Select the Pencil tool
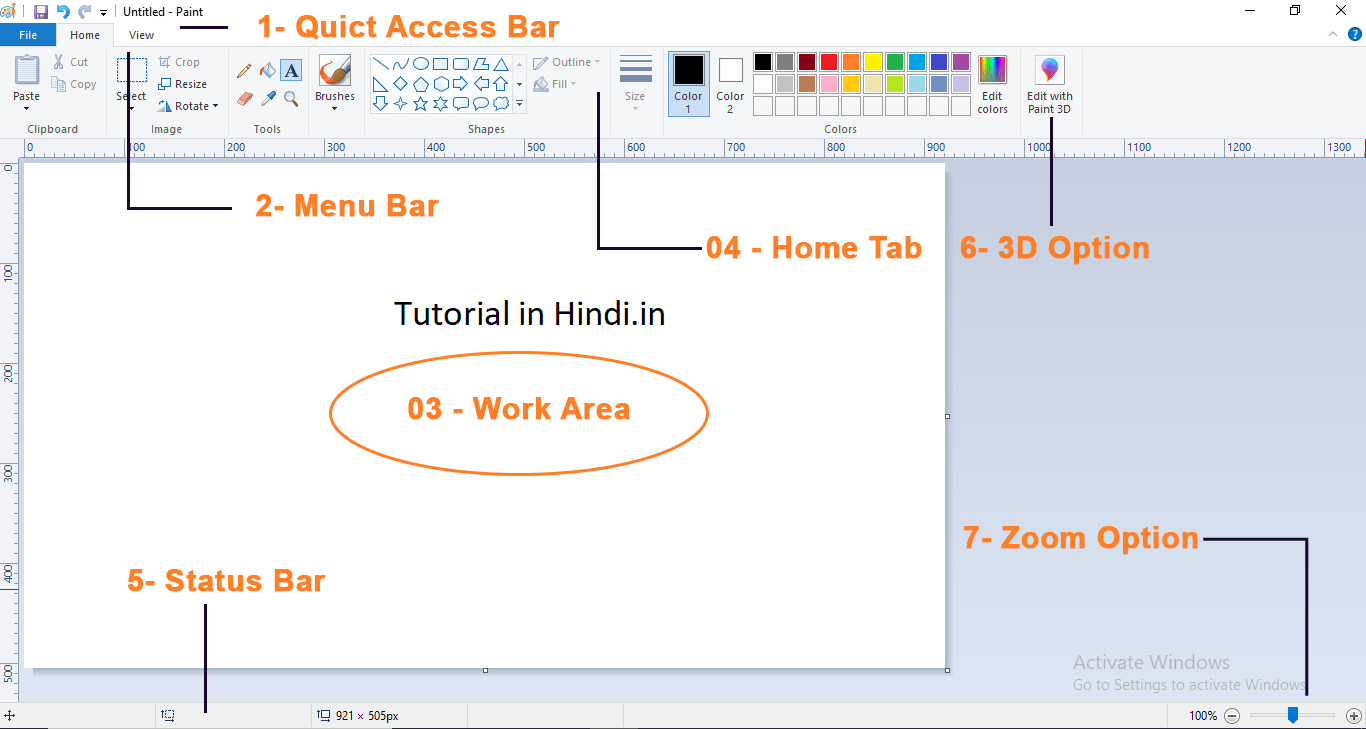The image size is (1366, 729). (x=244, y=71)
